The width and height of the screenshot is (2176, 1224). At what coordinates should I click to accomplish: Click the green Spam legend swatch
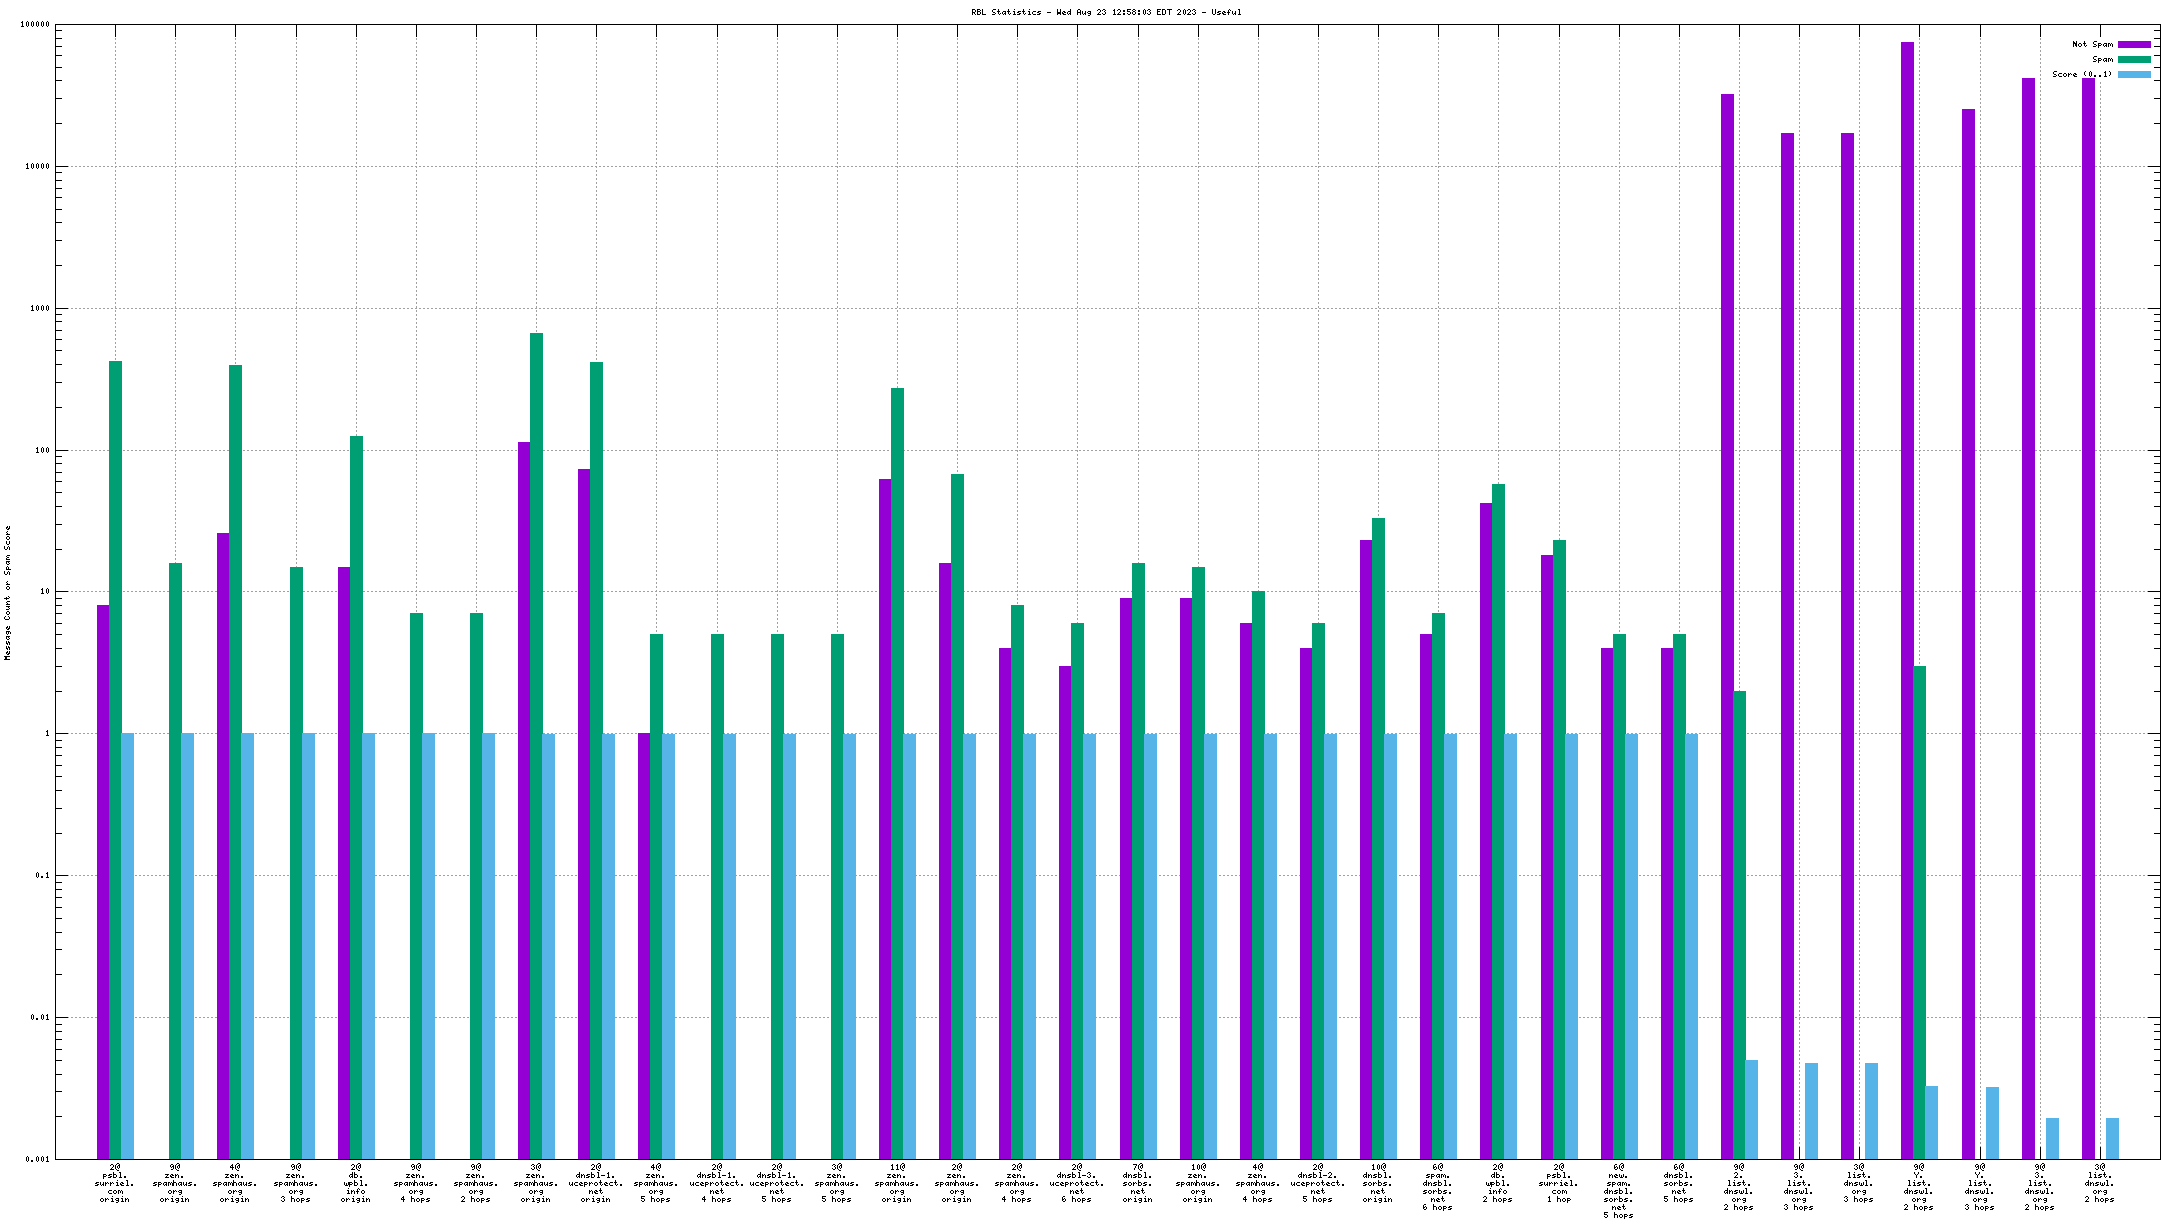2134,60
